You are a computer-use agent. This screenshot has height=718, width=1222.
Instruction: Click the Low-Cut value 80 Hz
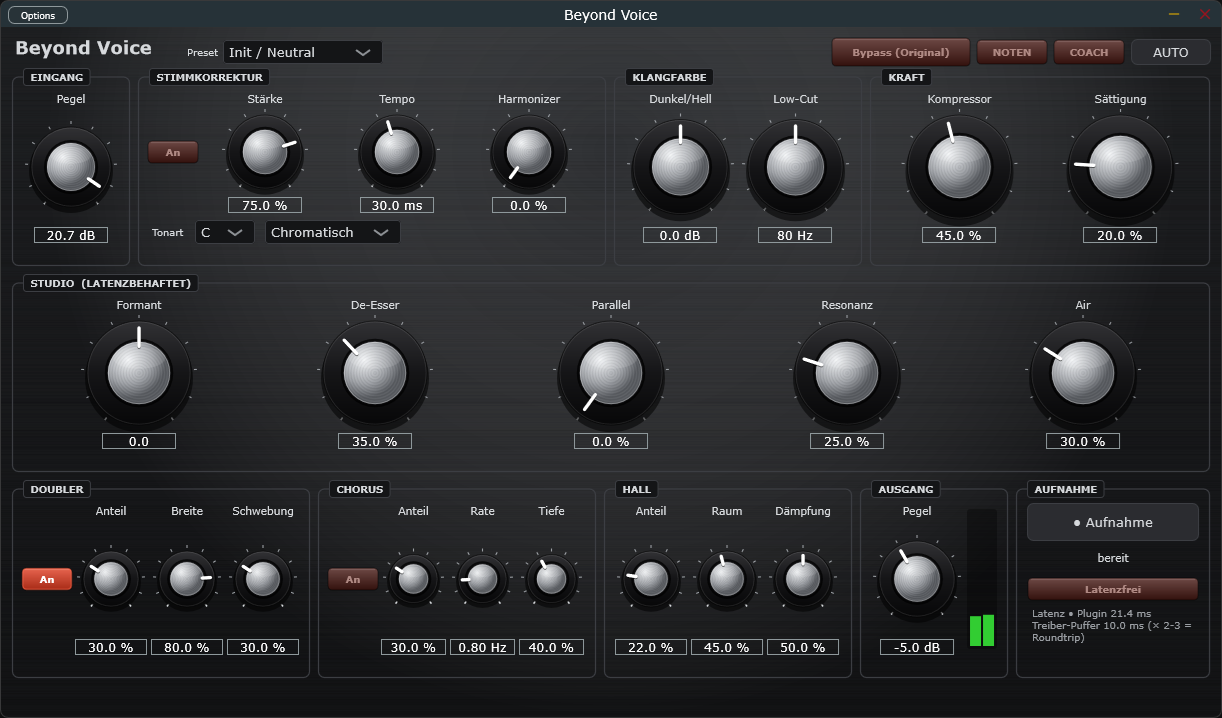(x=796, y=235)
